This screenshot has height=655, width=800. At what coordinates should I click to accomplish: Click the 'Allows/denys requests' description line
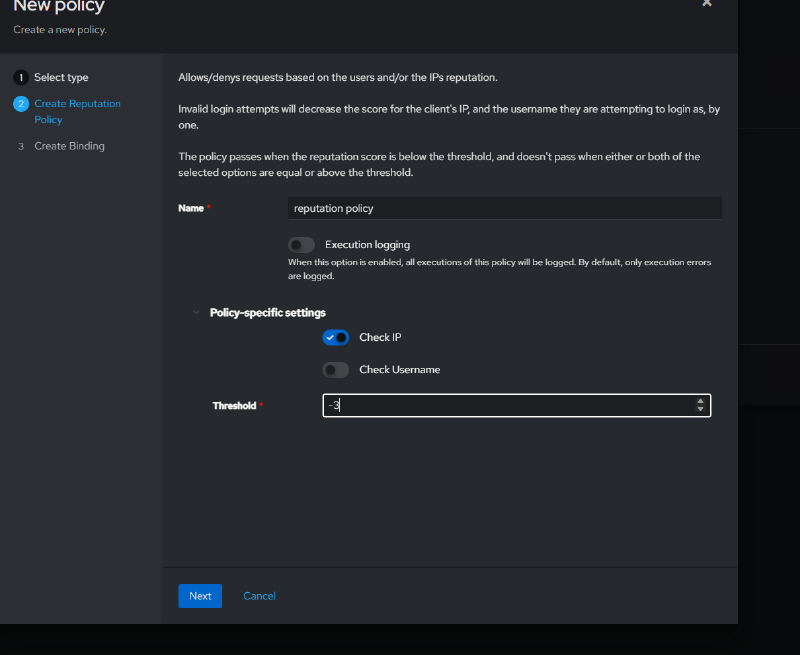[x=338, y=78]
